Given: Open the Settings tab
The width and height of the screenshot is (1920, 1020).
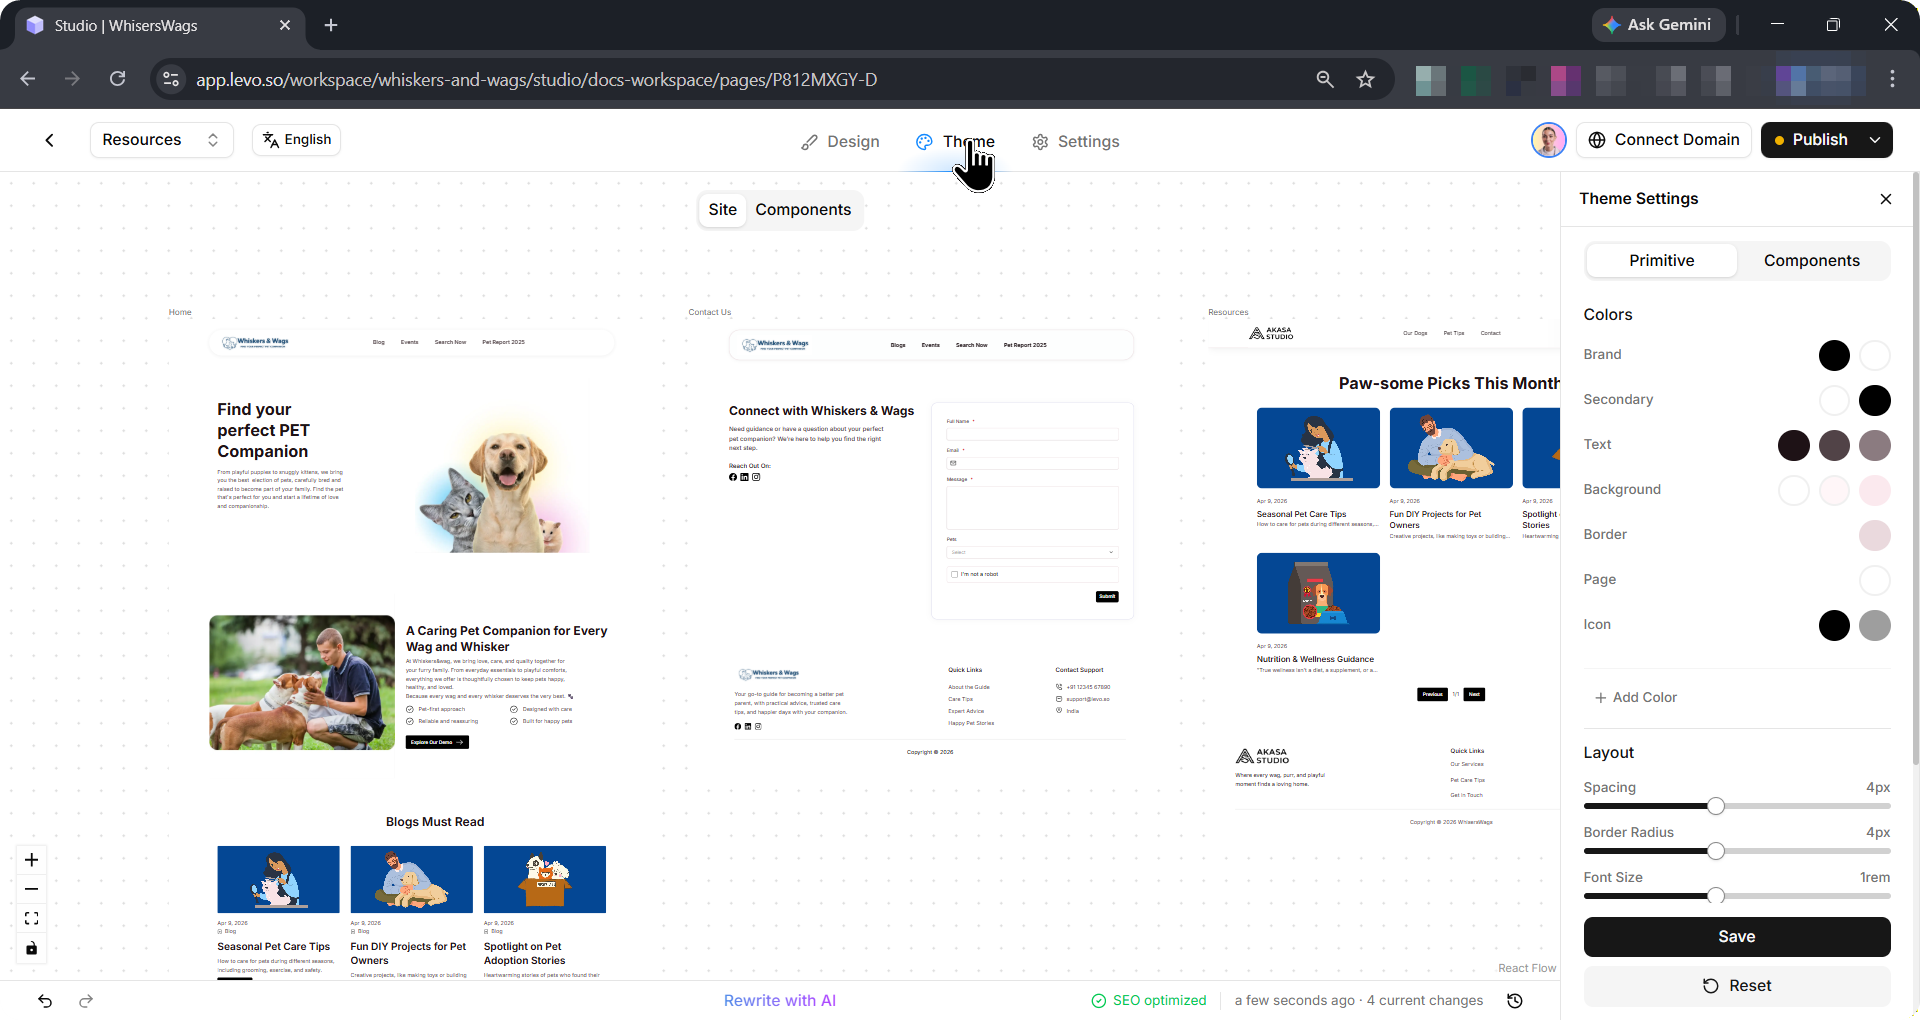Looking at the screenshot, I should click(1075, 142).
